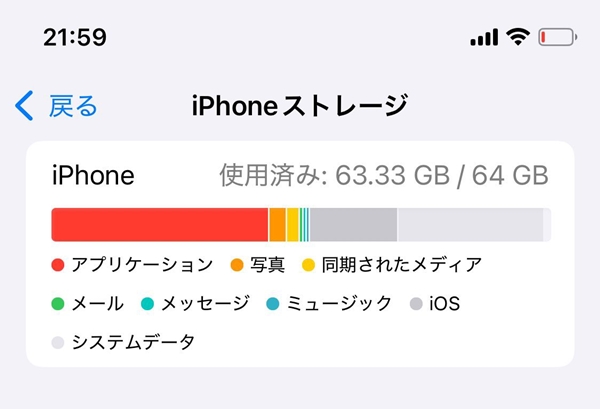The height and width of the screenshot is (409, 600).
Task: Select the teal メッセージ legend dot
Action: (147, 304)
